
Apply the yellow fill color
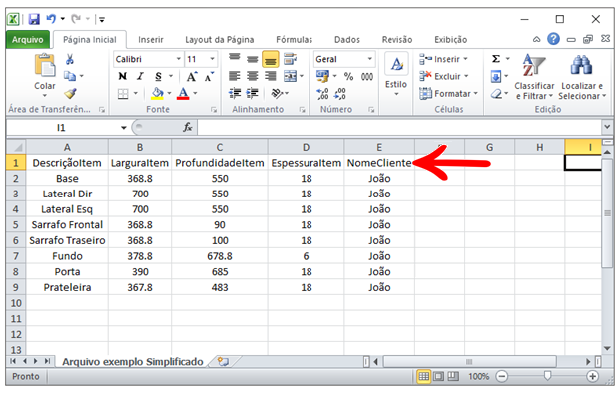(x=157, y=94)
